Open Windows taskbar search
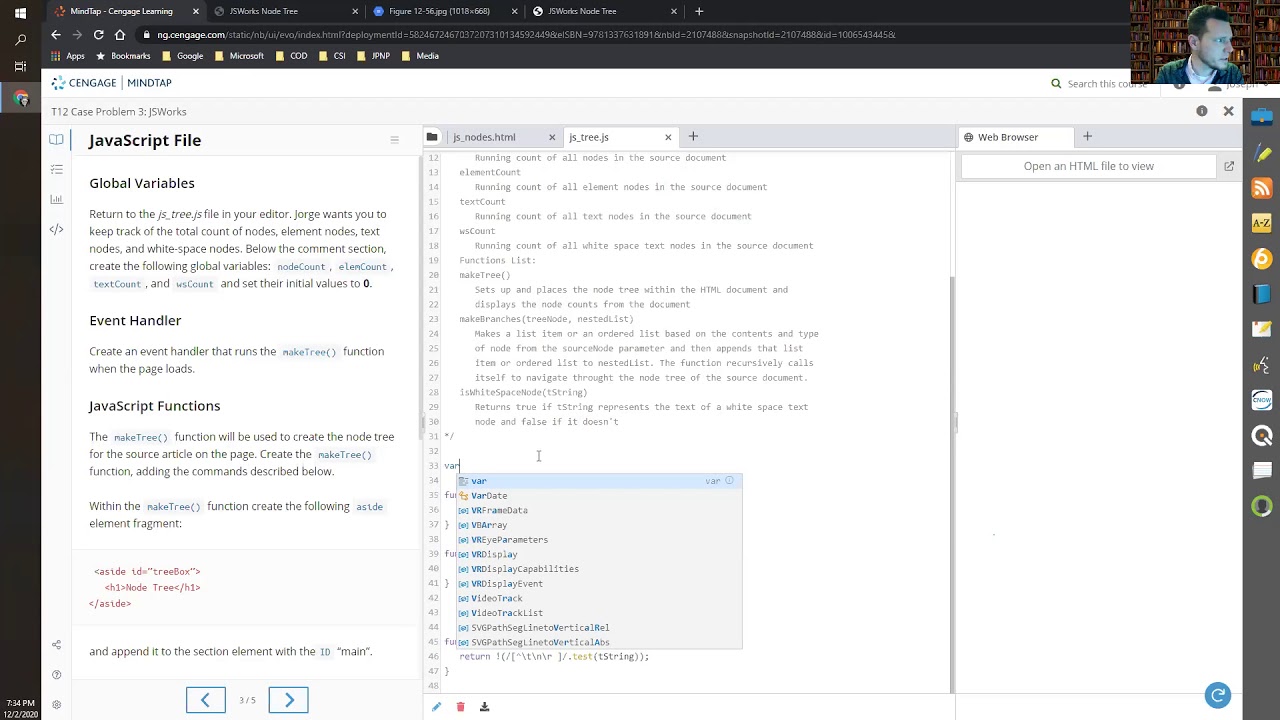The height and width of the screenshot is (720, 1280). tap(20, 40)
